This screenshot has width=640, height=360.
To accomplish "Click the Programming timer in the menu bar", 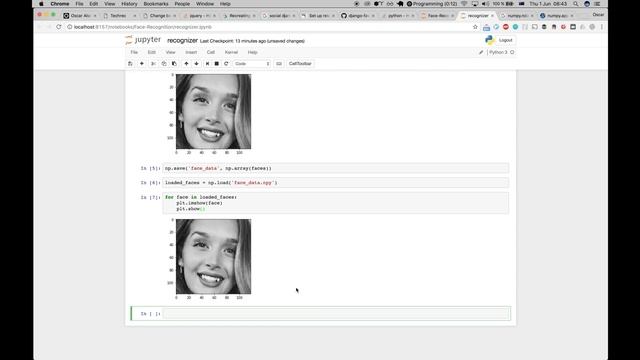I will coord(432,4).
